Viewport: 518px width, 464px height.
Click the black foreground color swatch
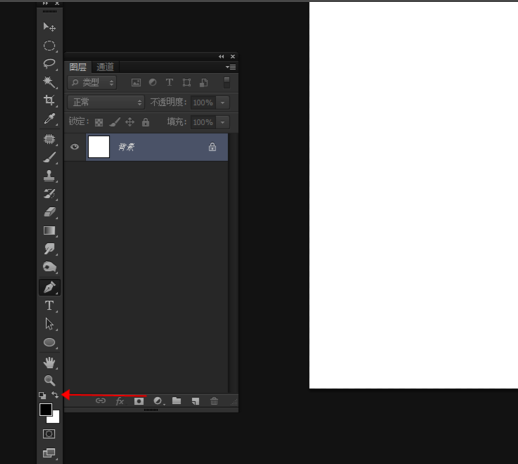46,409
